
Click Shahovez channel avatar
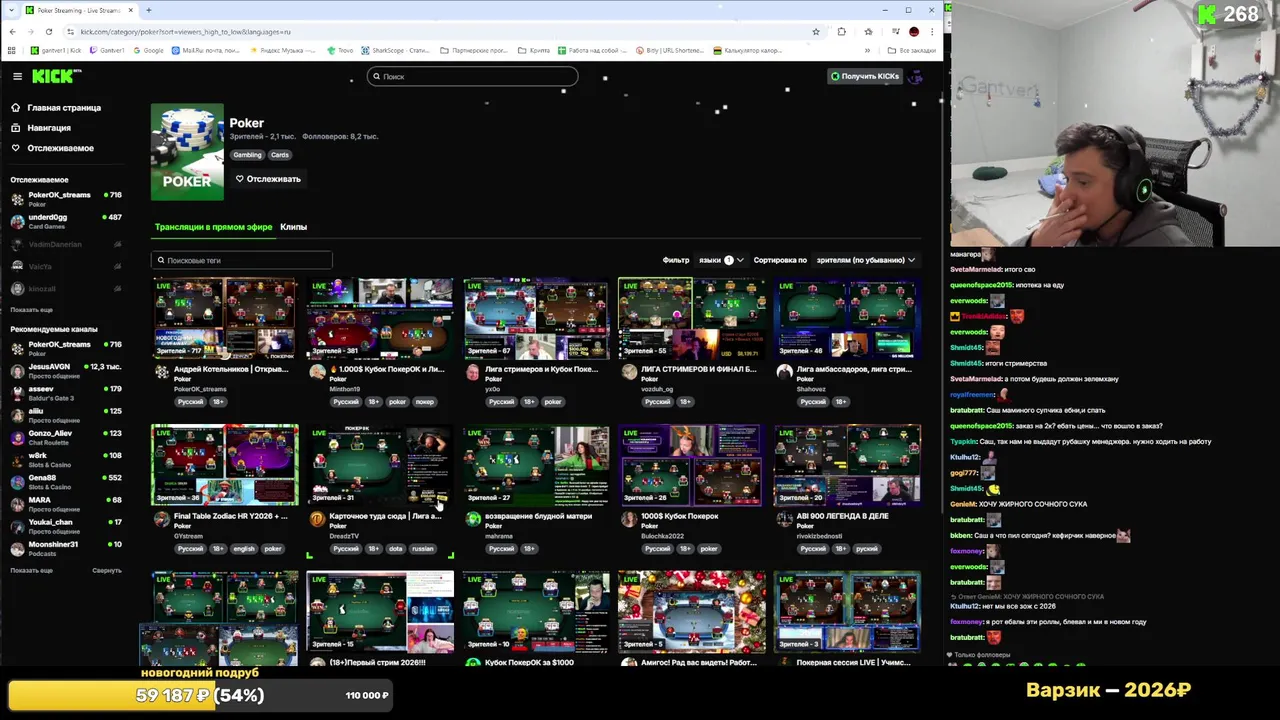coord(785,373)
